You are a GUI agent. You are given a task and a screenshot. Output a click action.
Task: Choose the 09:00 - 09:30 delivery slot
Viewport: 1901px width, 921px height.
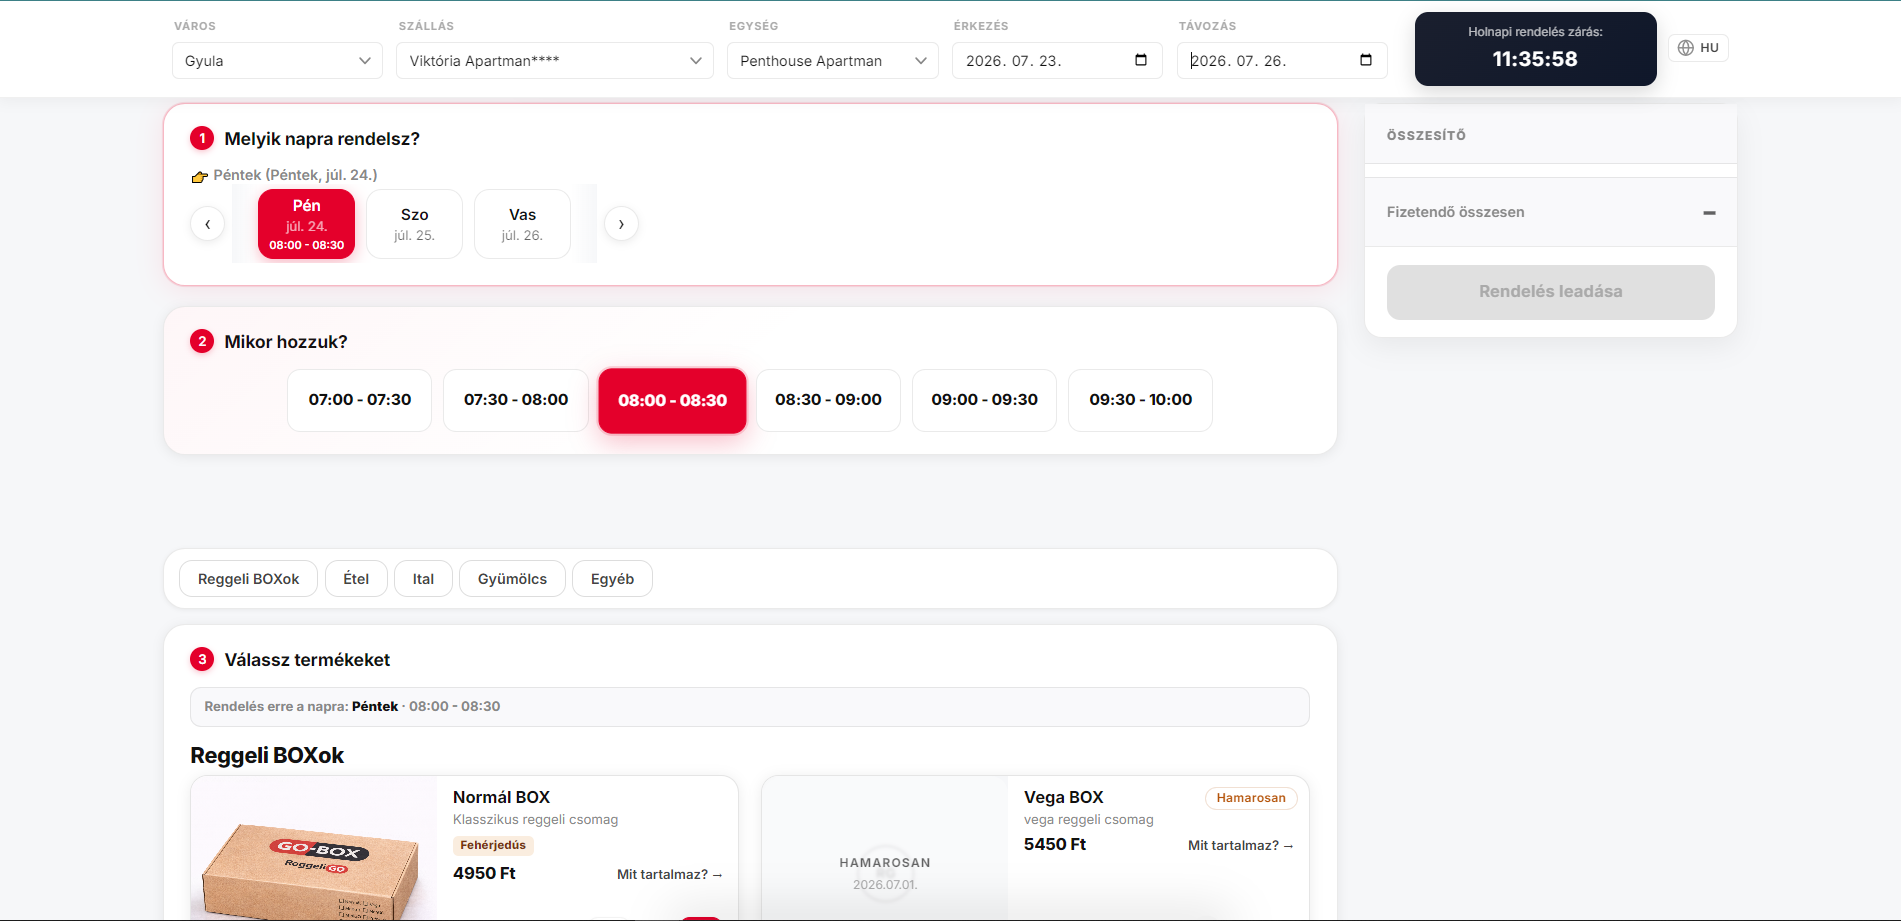(984, 400)
